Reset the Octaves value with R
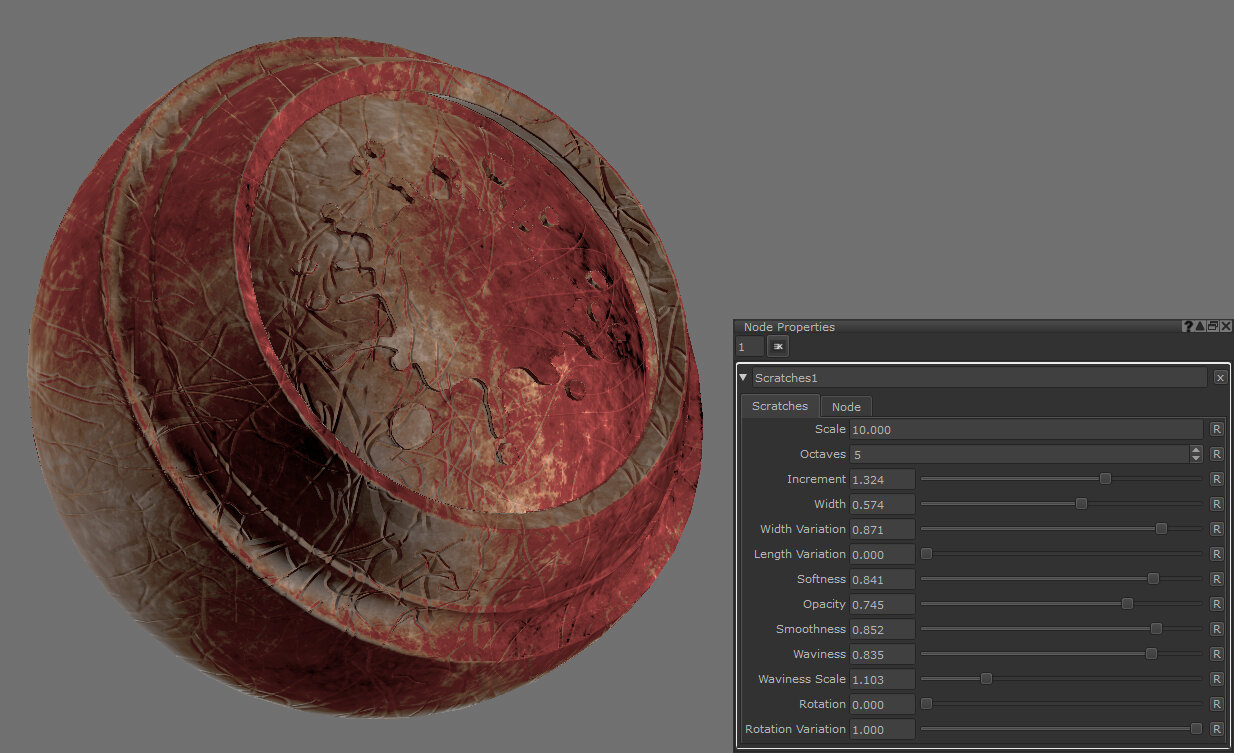The width and height of the screenshot is (1234, 753). (1216, 454)
